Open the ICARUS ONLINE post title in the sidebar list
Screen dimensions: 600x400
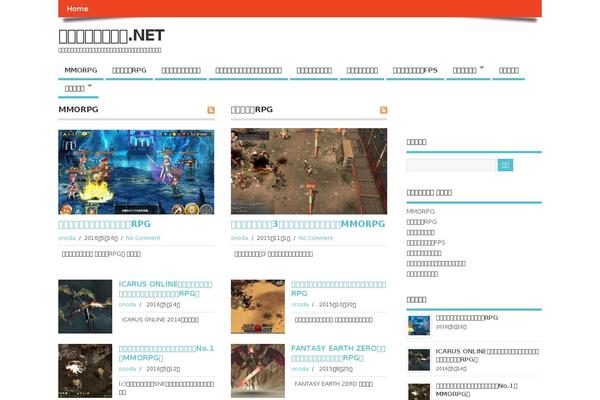[x=487, y=356]
